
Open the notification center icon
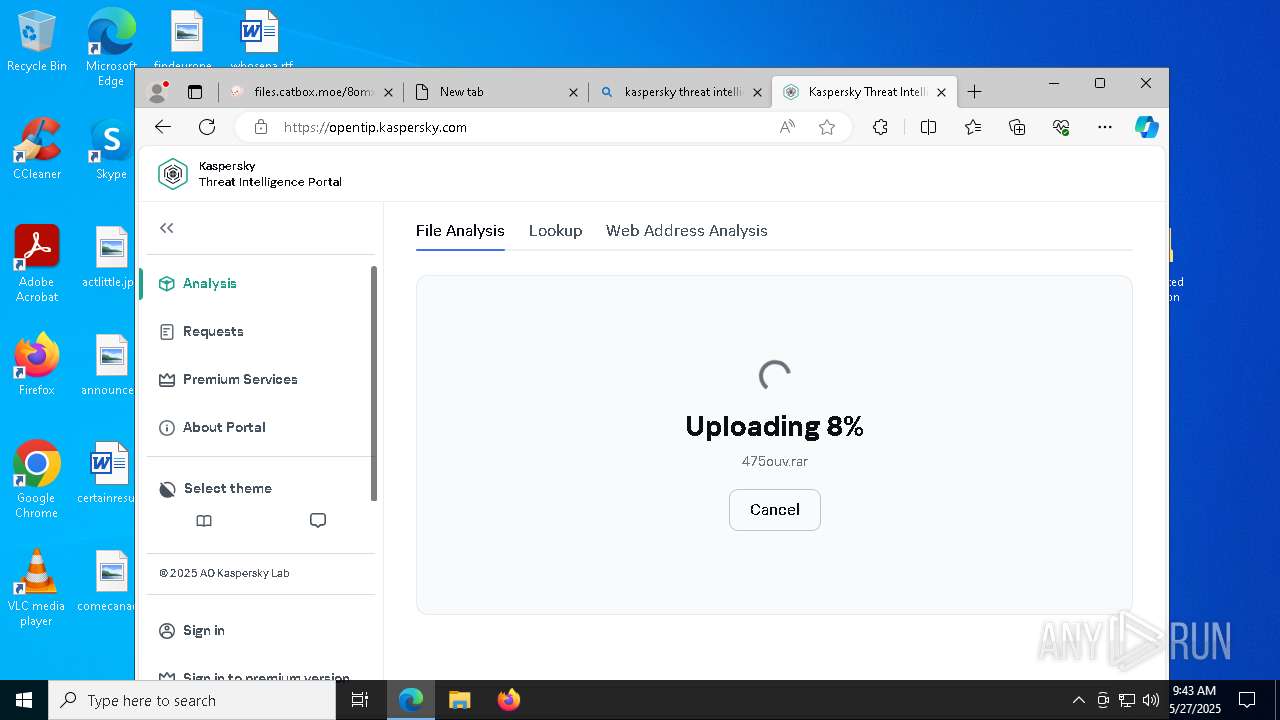pyautogui.click(x=1247, y=700)
